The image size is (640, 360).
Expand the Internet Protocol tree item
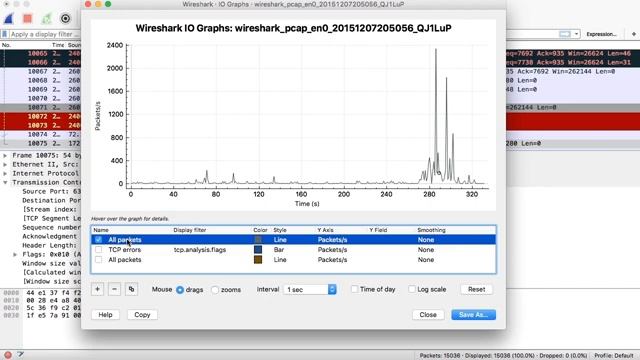coord(5,173)
